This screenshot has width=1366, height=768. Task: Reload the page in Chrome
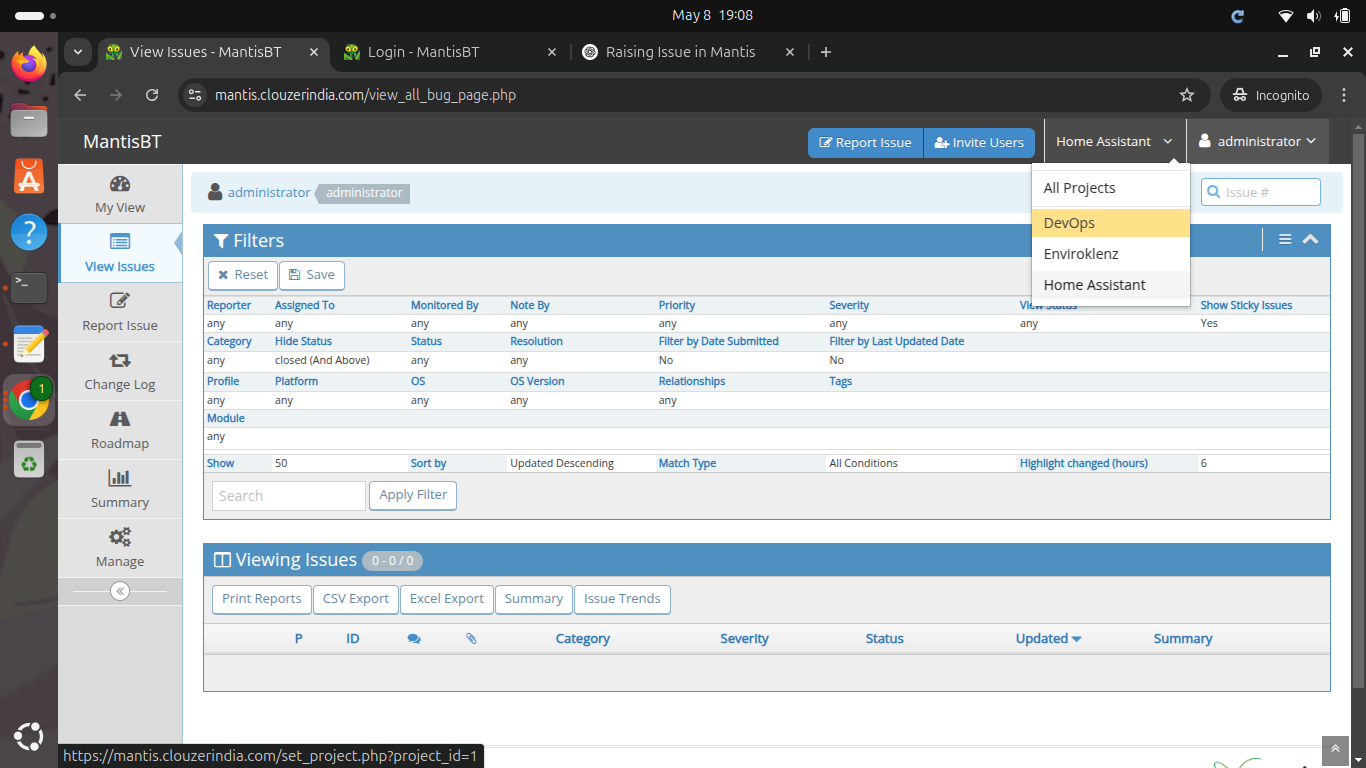tap(152, 95)
